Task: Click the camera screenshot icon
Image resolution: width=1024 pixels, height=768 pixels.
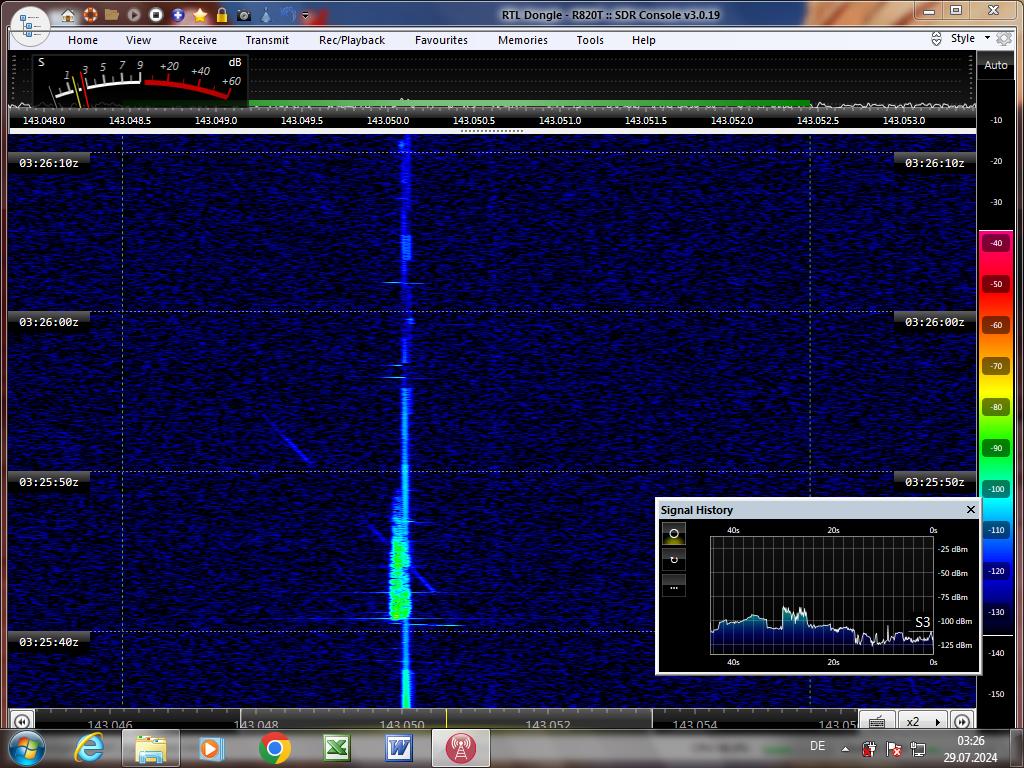Action: 244,14
